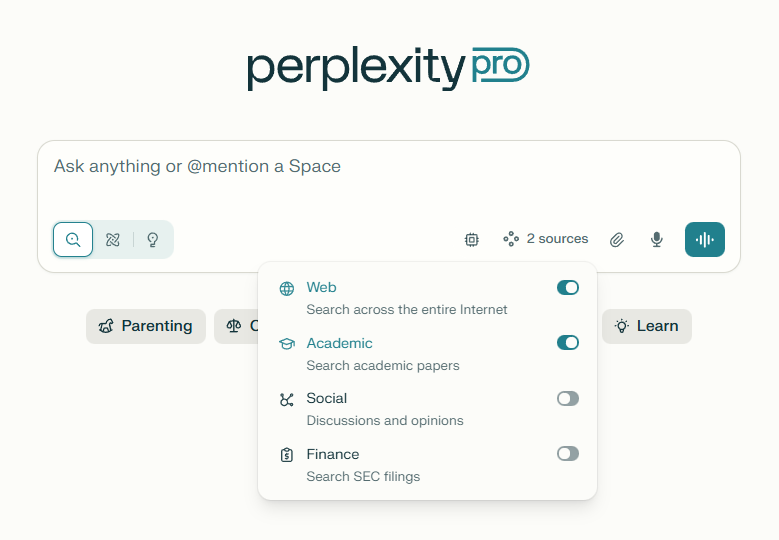
Task: Open the model selector chip icon
Action: coord(472,239)
